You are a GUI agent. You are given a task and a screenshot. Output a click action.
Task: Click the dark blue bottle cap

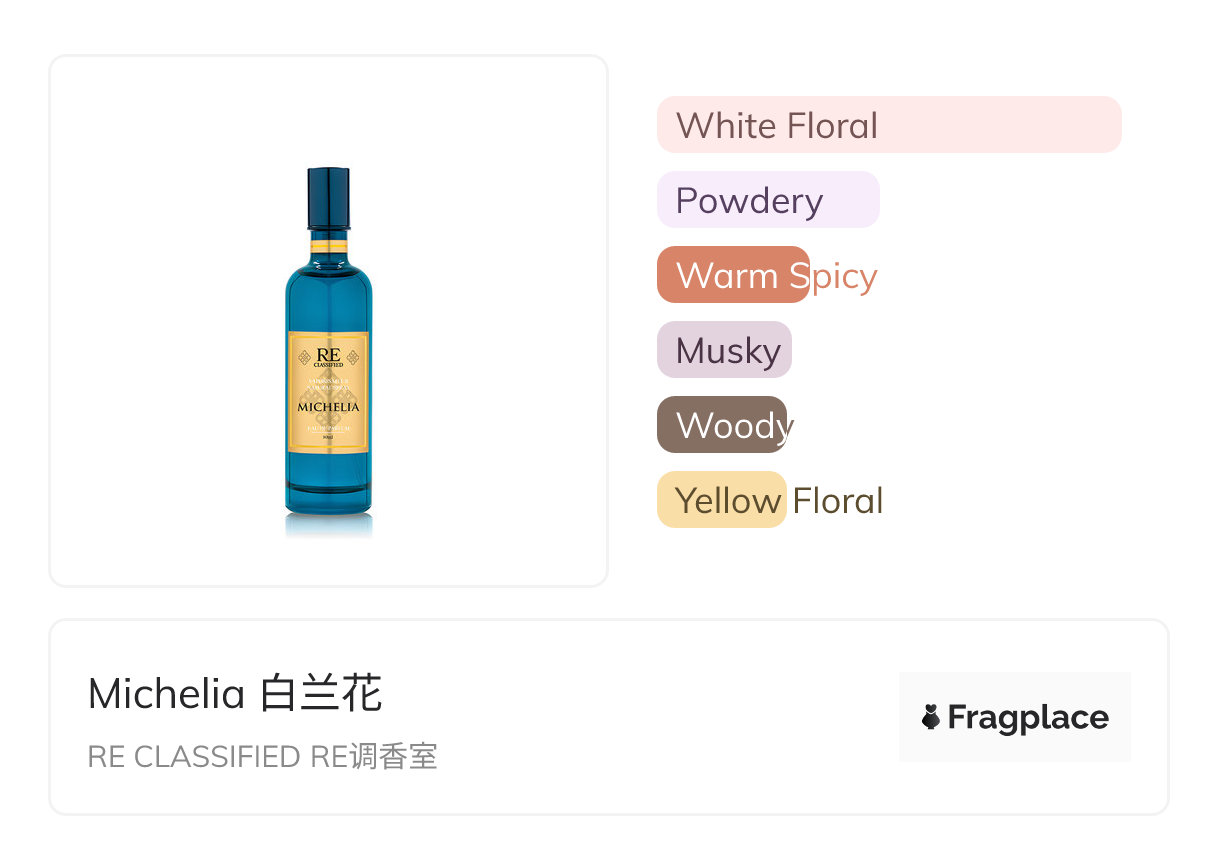point(328,200)
